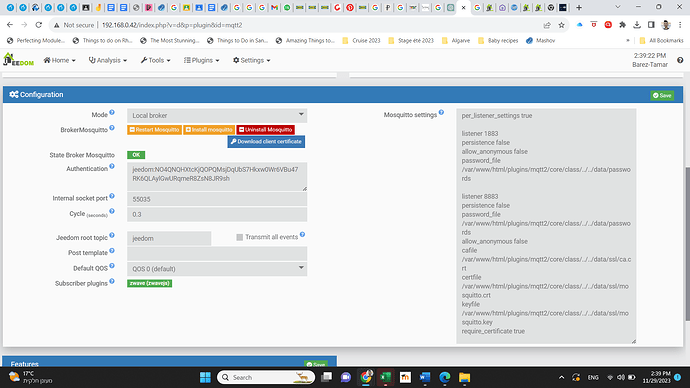Image resolution: width=690 pixels, height=388 pixels.
Task: Open the browser extensions puzzle icon
Action: (622, 25)
